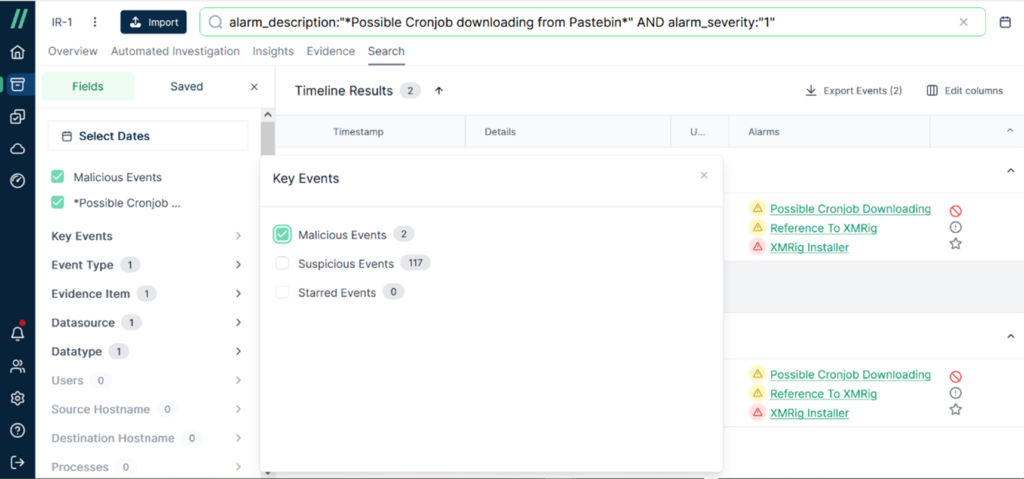Open the notifications bell icon
Image resolution: width=1024 pixels, height=479 pixels.
[x=18, y=333]
